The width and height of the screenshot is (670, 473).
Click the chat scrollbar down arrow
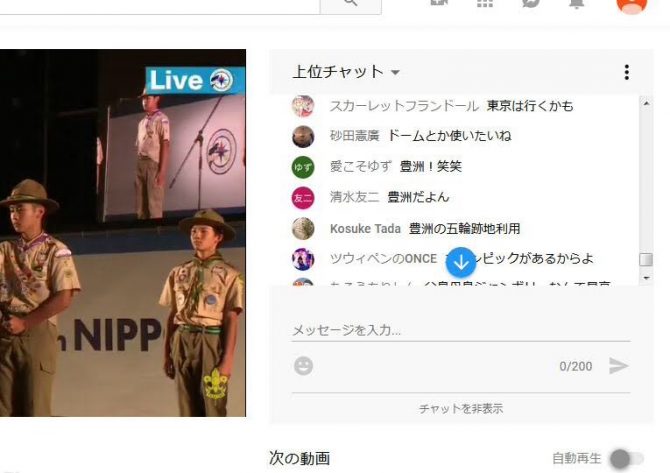click(x=646, y=278)
